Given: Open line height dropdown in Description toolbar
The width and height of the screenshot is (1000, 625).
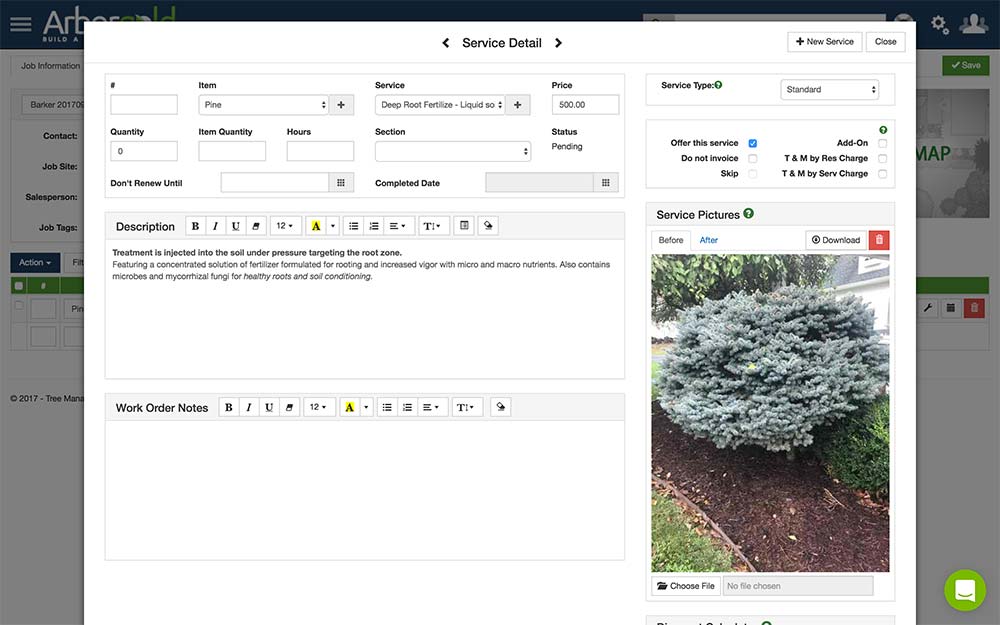Looking at the screenshot, I should [x=432, y=226].
